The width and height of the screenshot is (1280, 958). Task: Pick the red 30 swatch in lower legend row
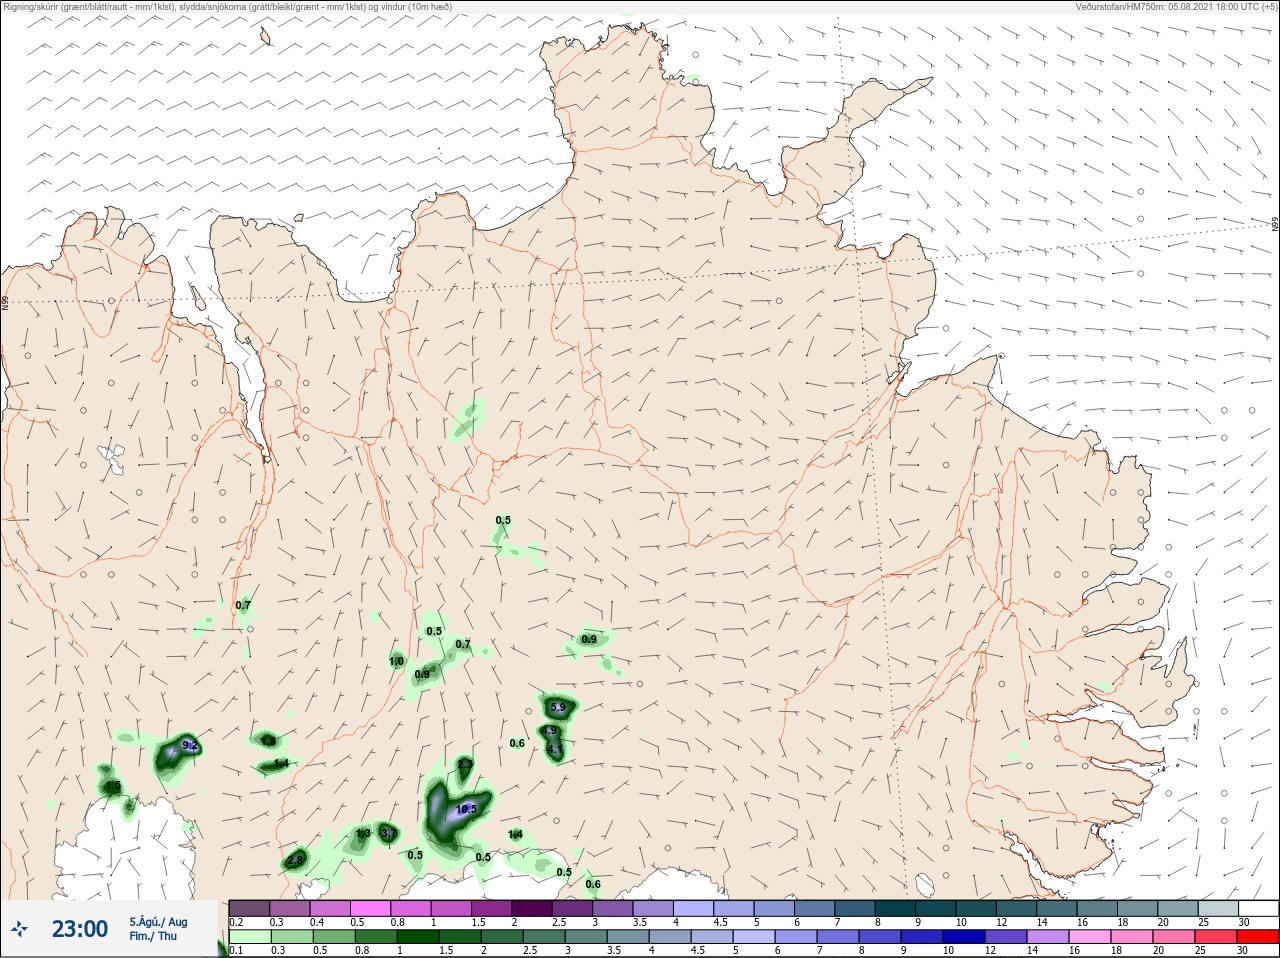(1259, 938)
